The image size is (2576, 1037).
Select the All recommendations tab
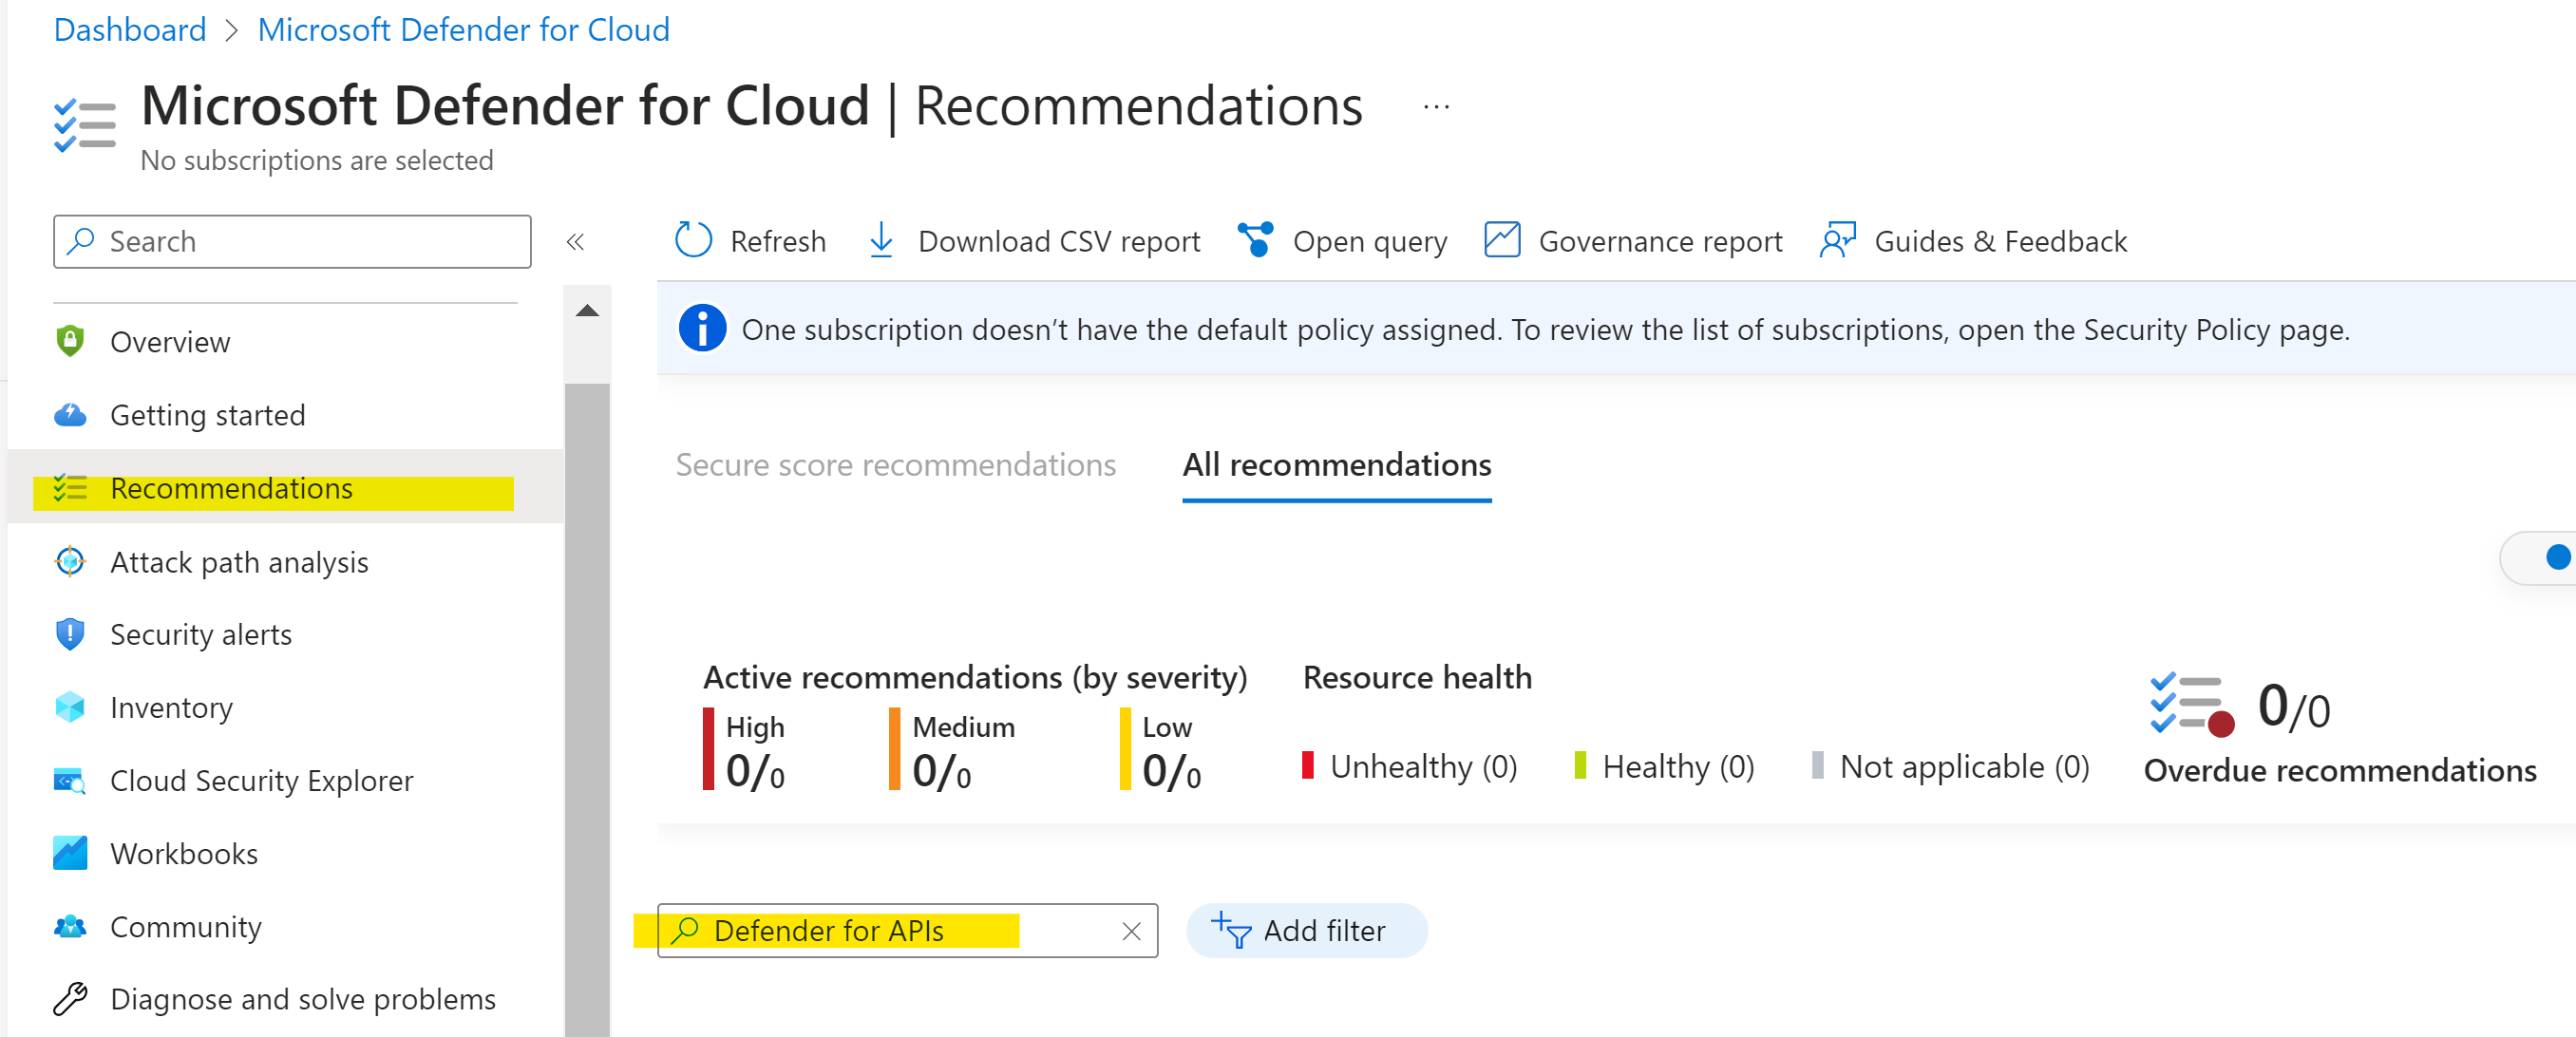pyautogui.click(x=1336, y=465)
